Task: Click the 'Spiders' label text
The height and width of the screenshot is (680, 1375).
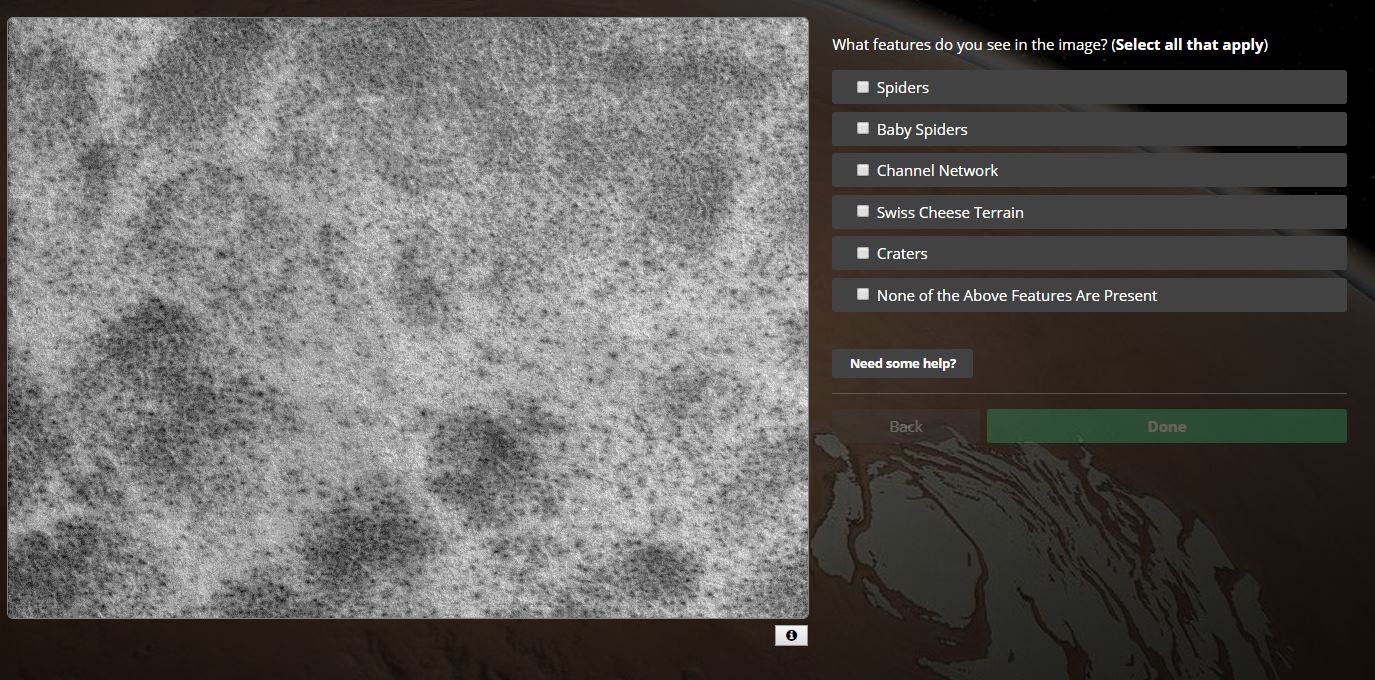Action: tap(903, 88)
